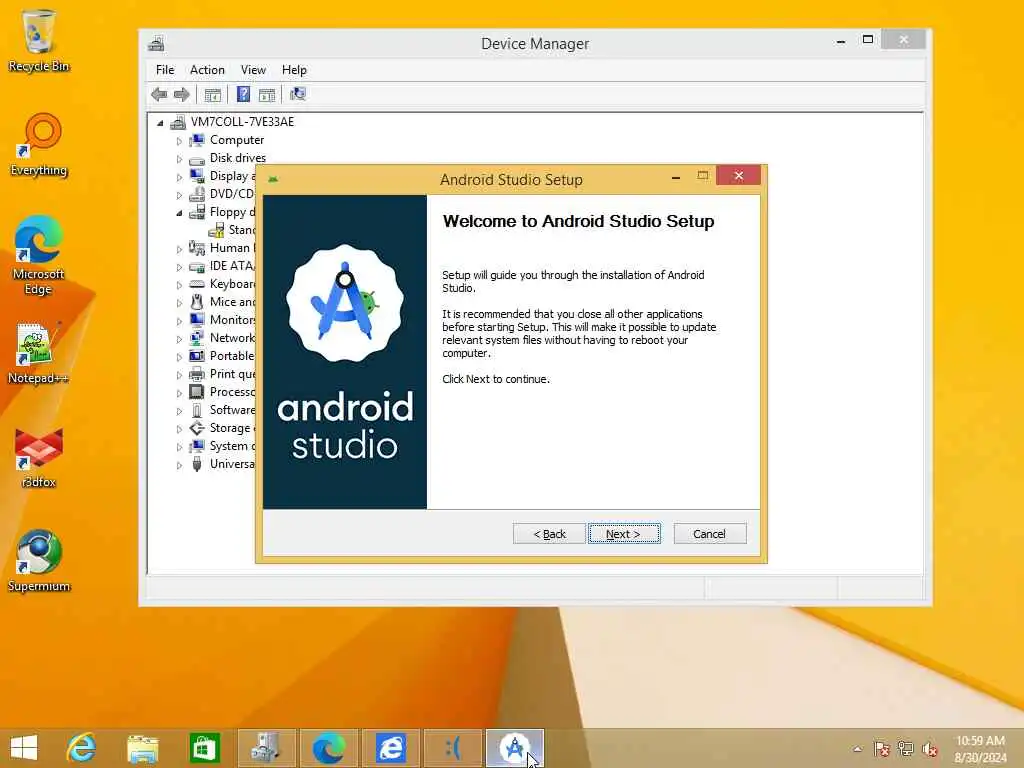Open Microsoft Edge desktop shortcut

tap(39, 255)
